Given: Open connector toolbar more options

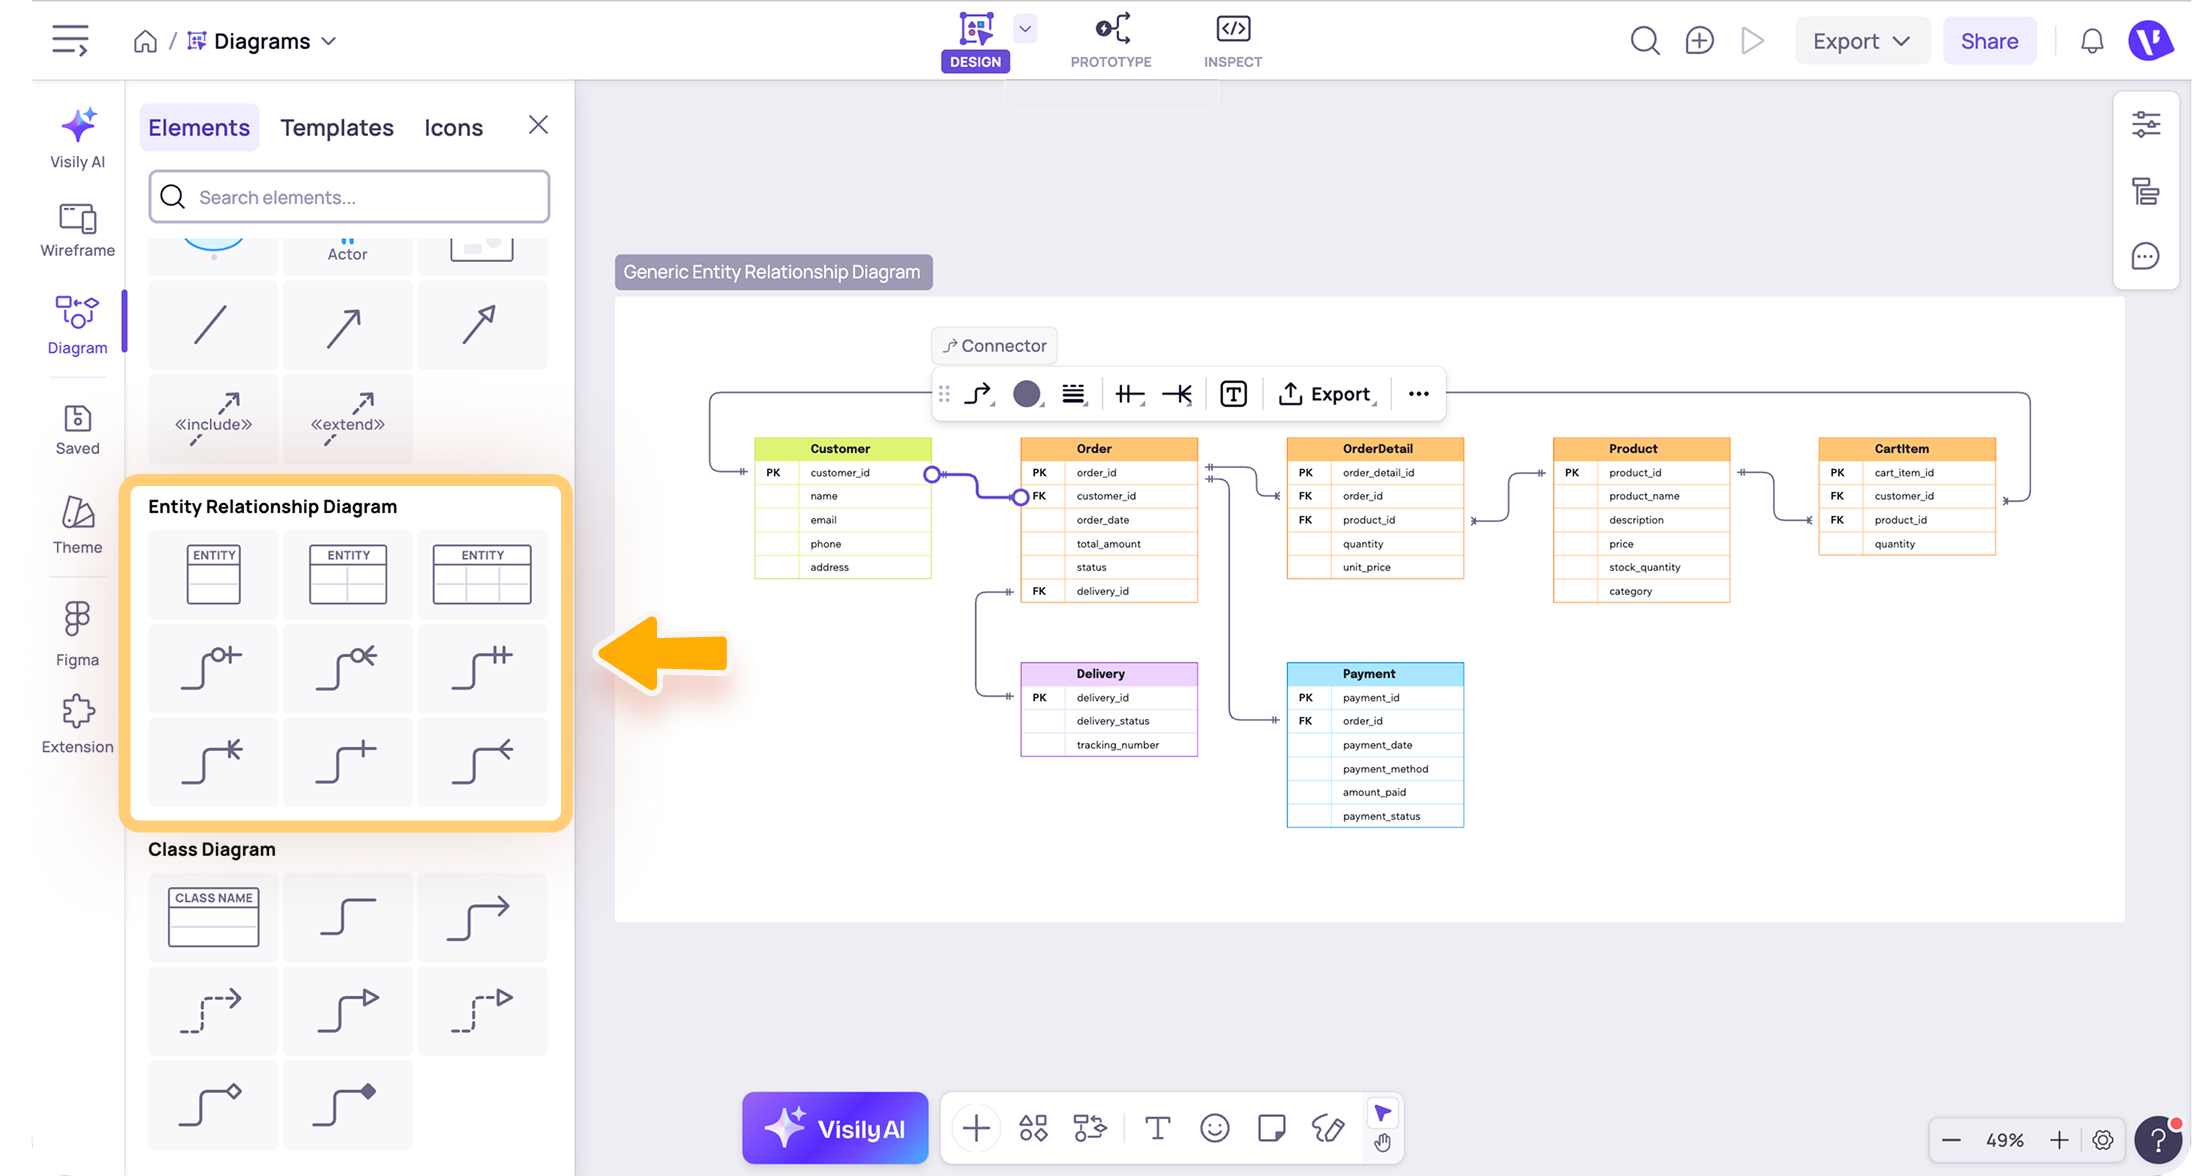Looking at the screenshot, I should tap(1418, 394).
